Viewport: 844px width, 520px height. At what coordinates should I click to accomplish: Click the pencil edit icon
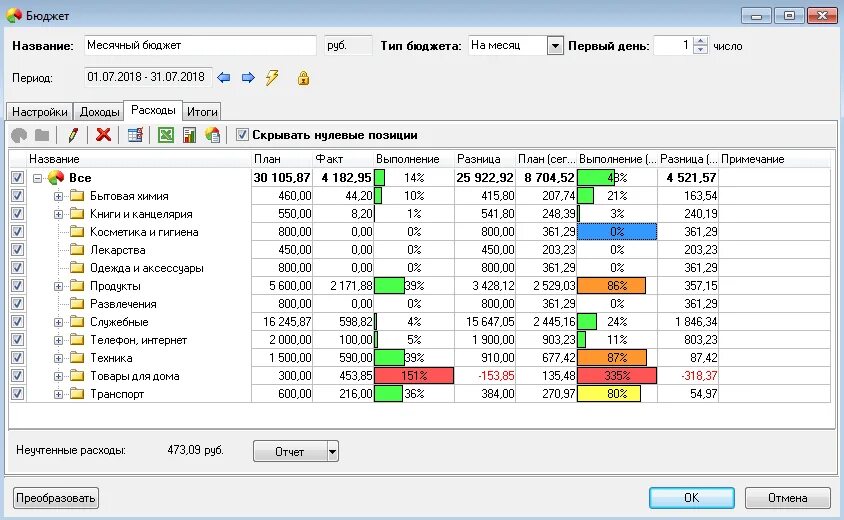click(x=73, y=135)
